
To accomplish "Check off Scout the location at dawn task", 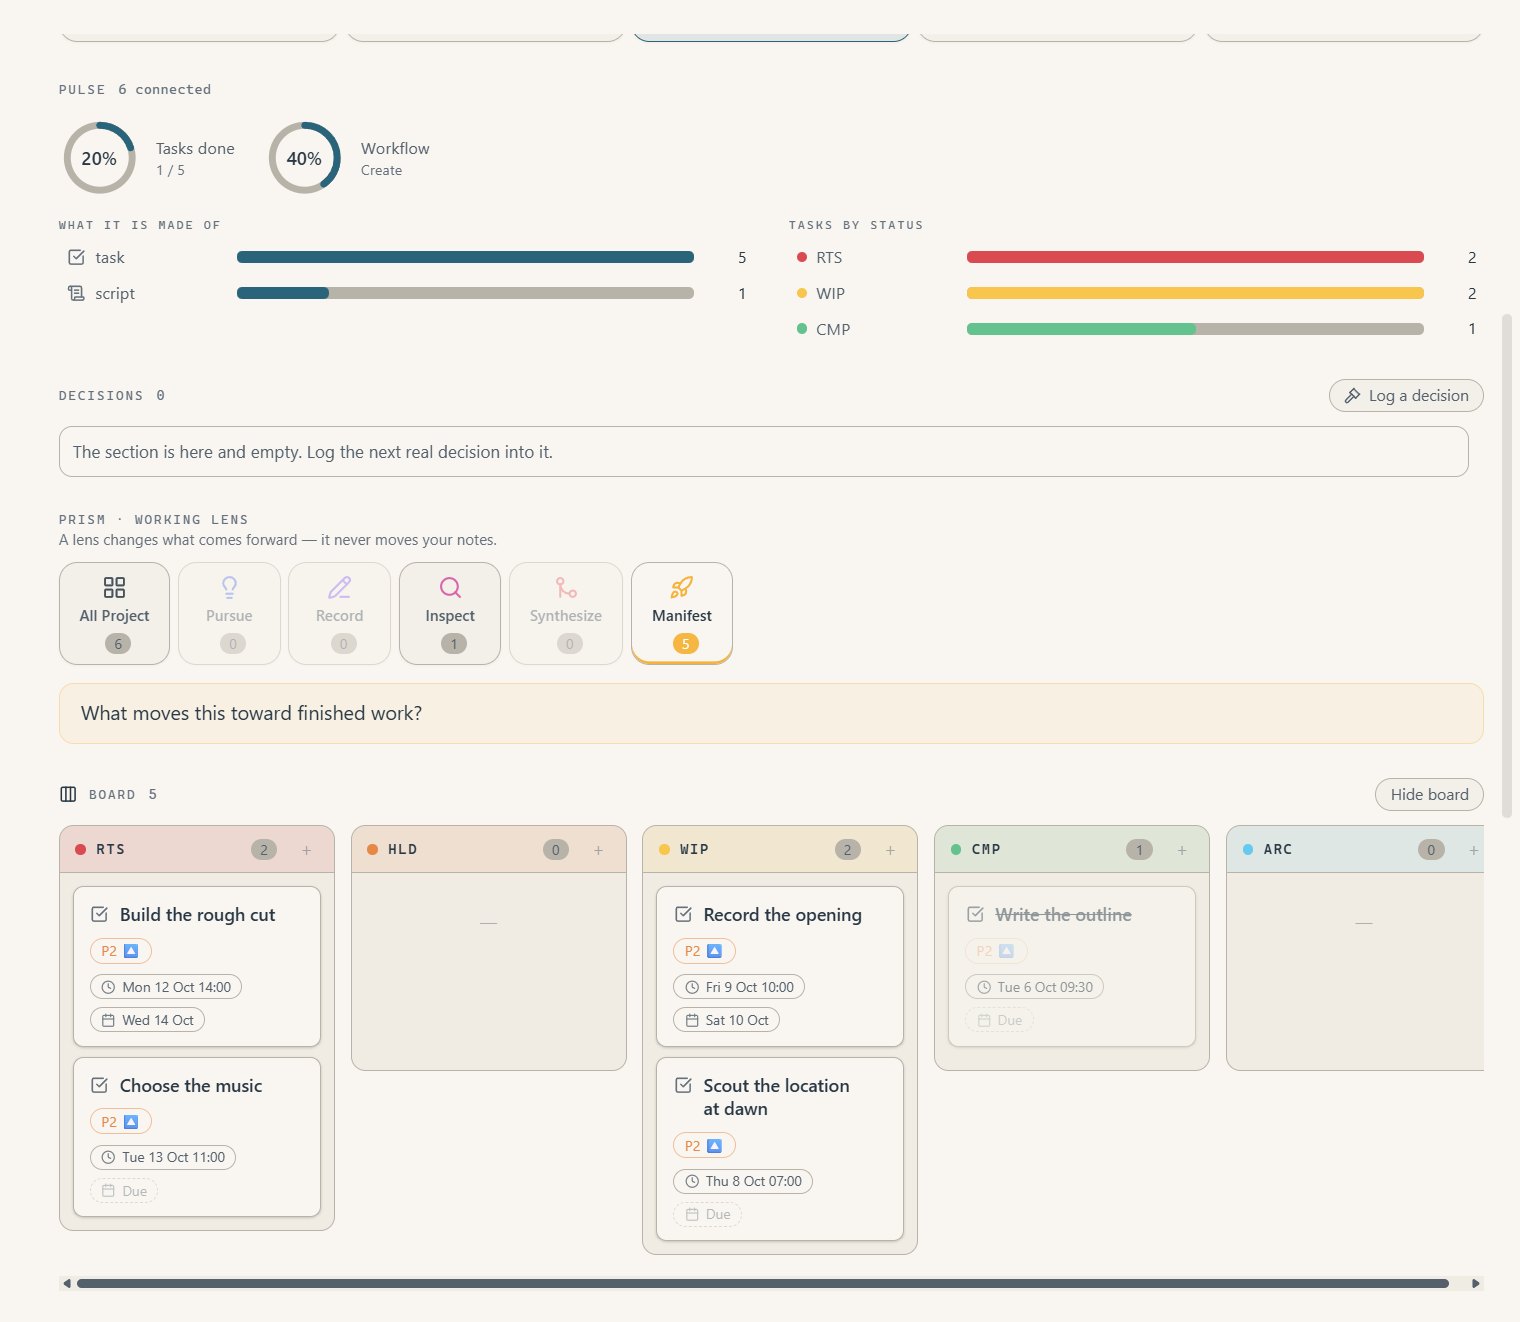I will (684, 1085).
